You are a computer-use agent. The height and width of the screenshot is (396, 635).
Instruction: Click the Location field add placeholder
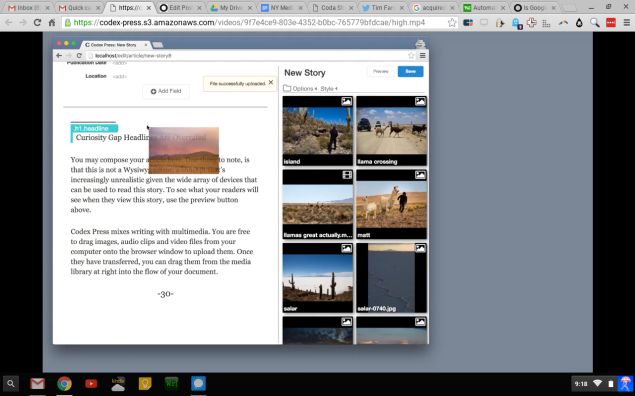tap(119, 76)
